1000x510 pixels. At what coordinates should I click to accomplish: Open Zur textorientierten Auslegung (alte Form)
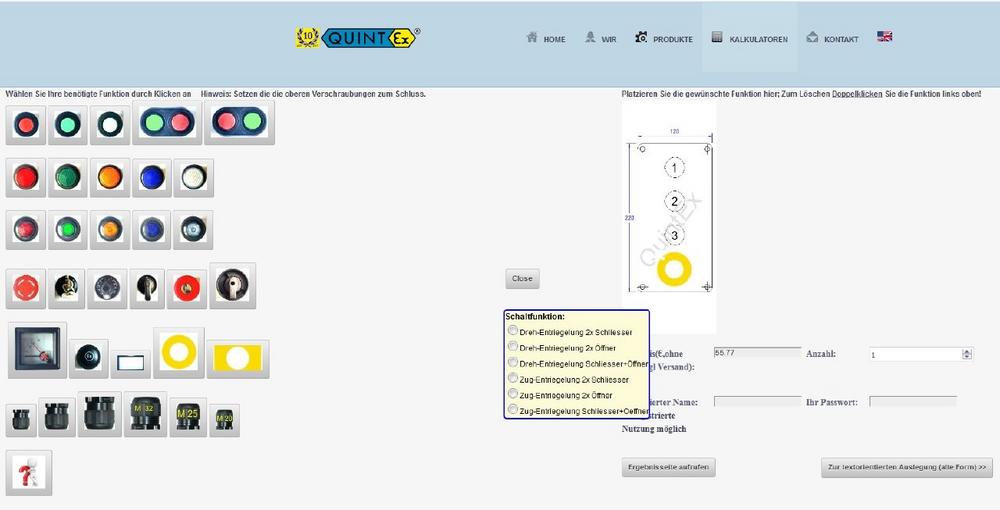click(x=907, y=467)
